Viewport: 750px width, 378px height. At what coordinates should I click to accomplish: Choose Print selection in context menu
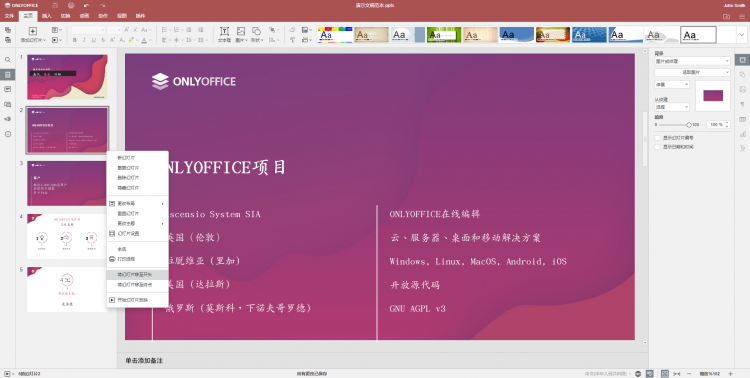click(137, 259)
